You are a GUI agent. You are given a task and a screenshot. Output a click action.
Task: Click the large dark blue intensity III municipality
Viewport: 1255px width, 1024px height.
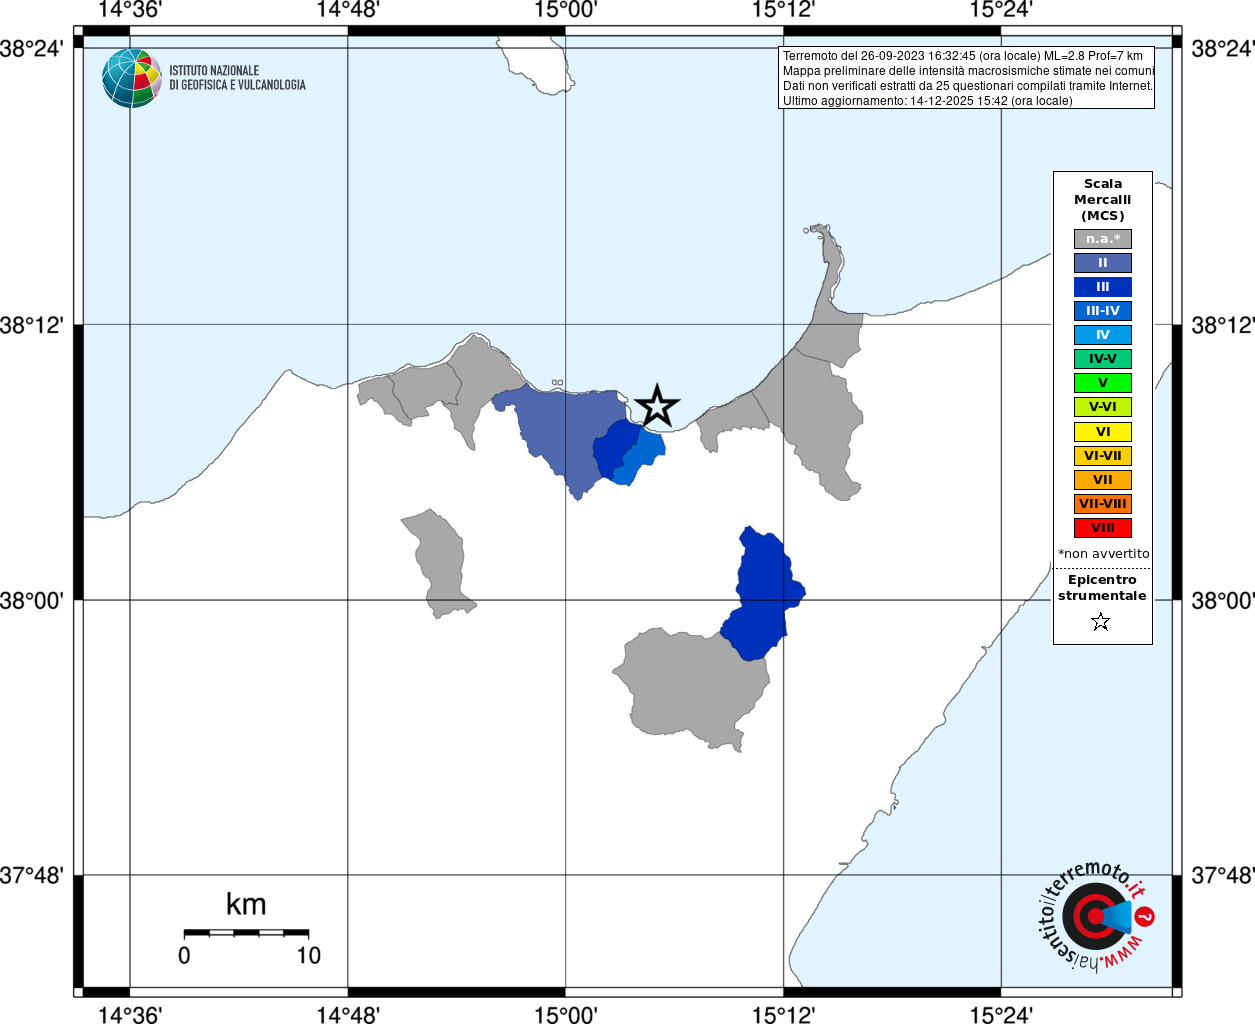(762, 594)
